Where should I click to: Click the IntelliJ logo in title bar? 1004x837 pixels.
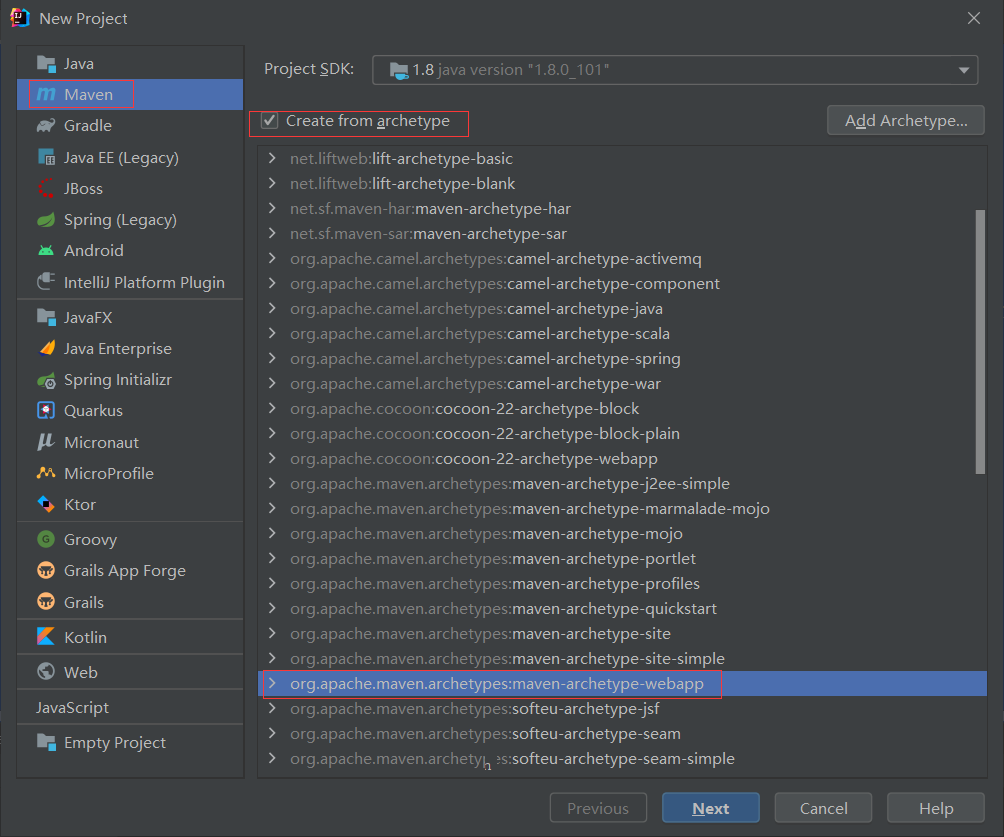click(20, 18)
